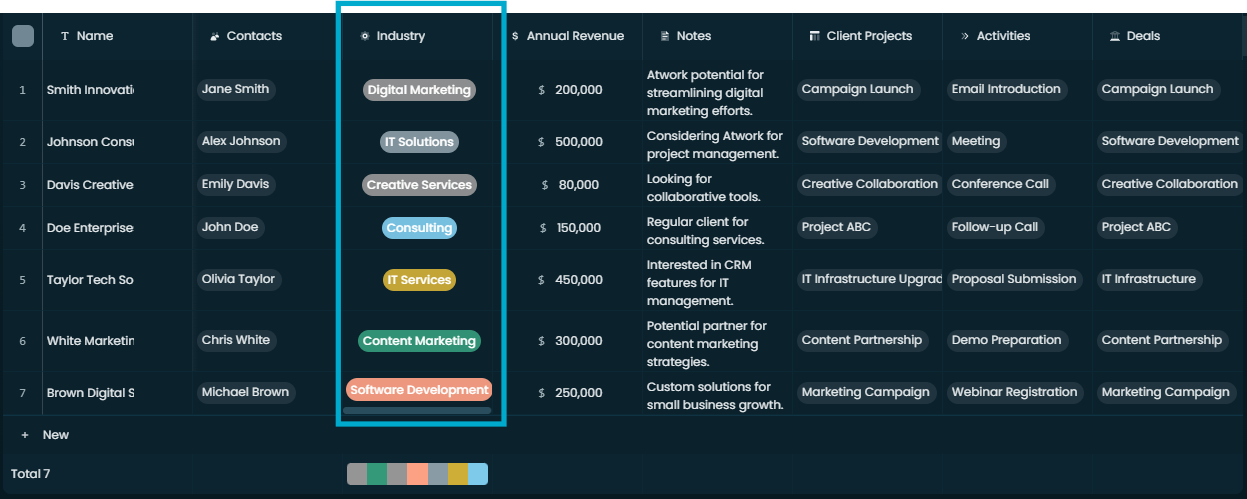Click the text-type icon beside Name header
This screenshot has height=499, width=1247.
coord(65,36)
